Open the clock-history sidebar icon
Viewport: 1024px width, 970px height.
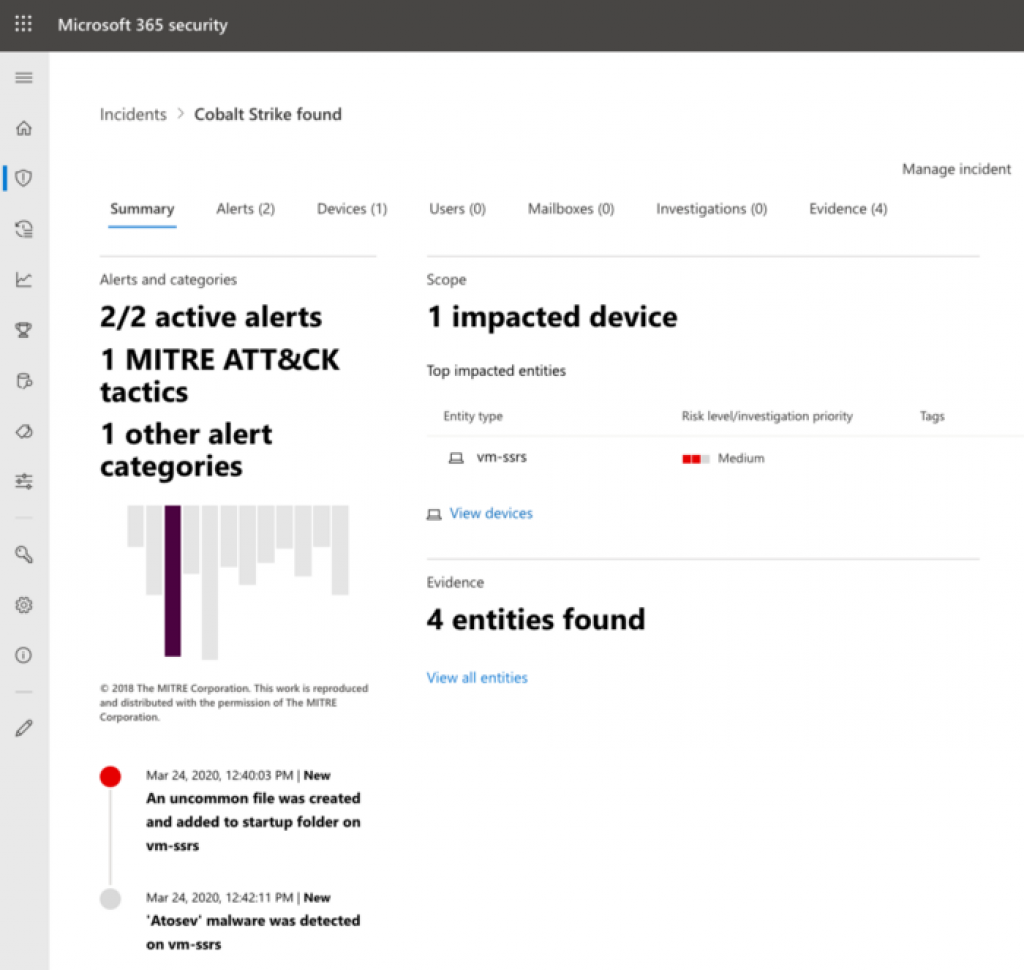pos(24,229)
